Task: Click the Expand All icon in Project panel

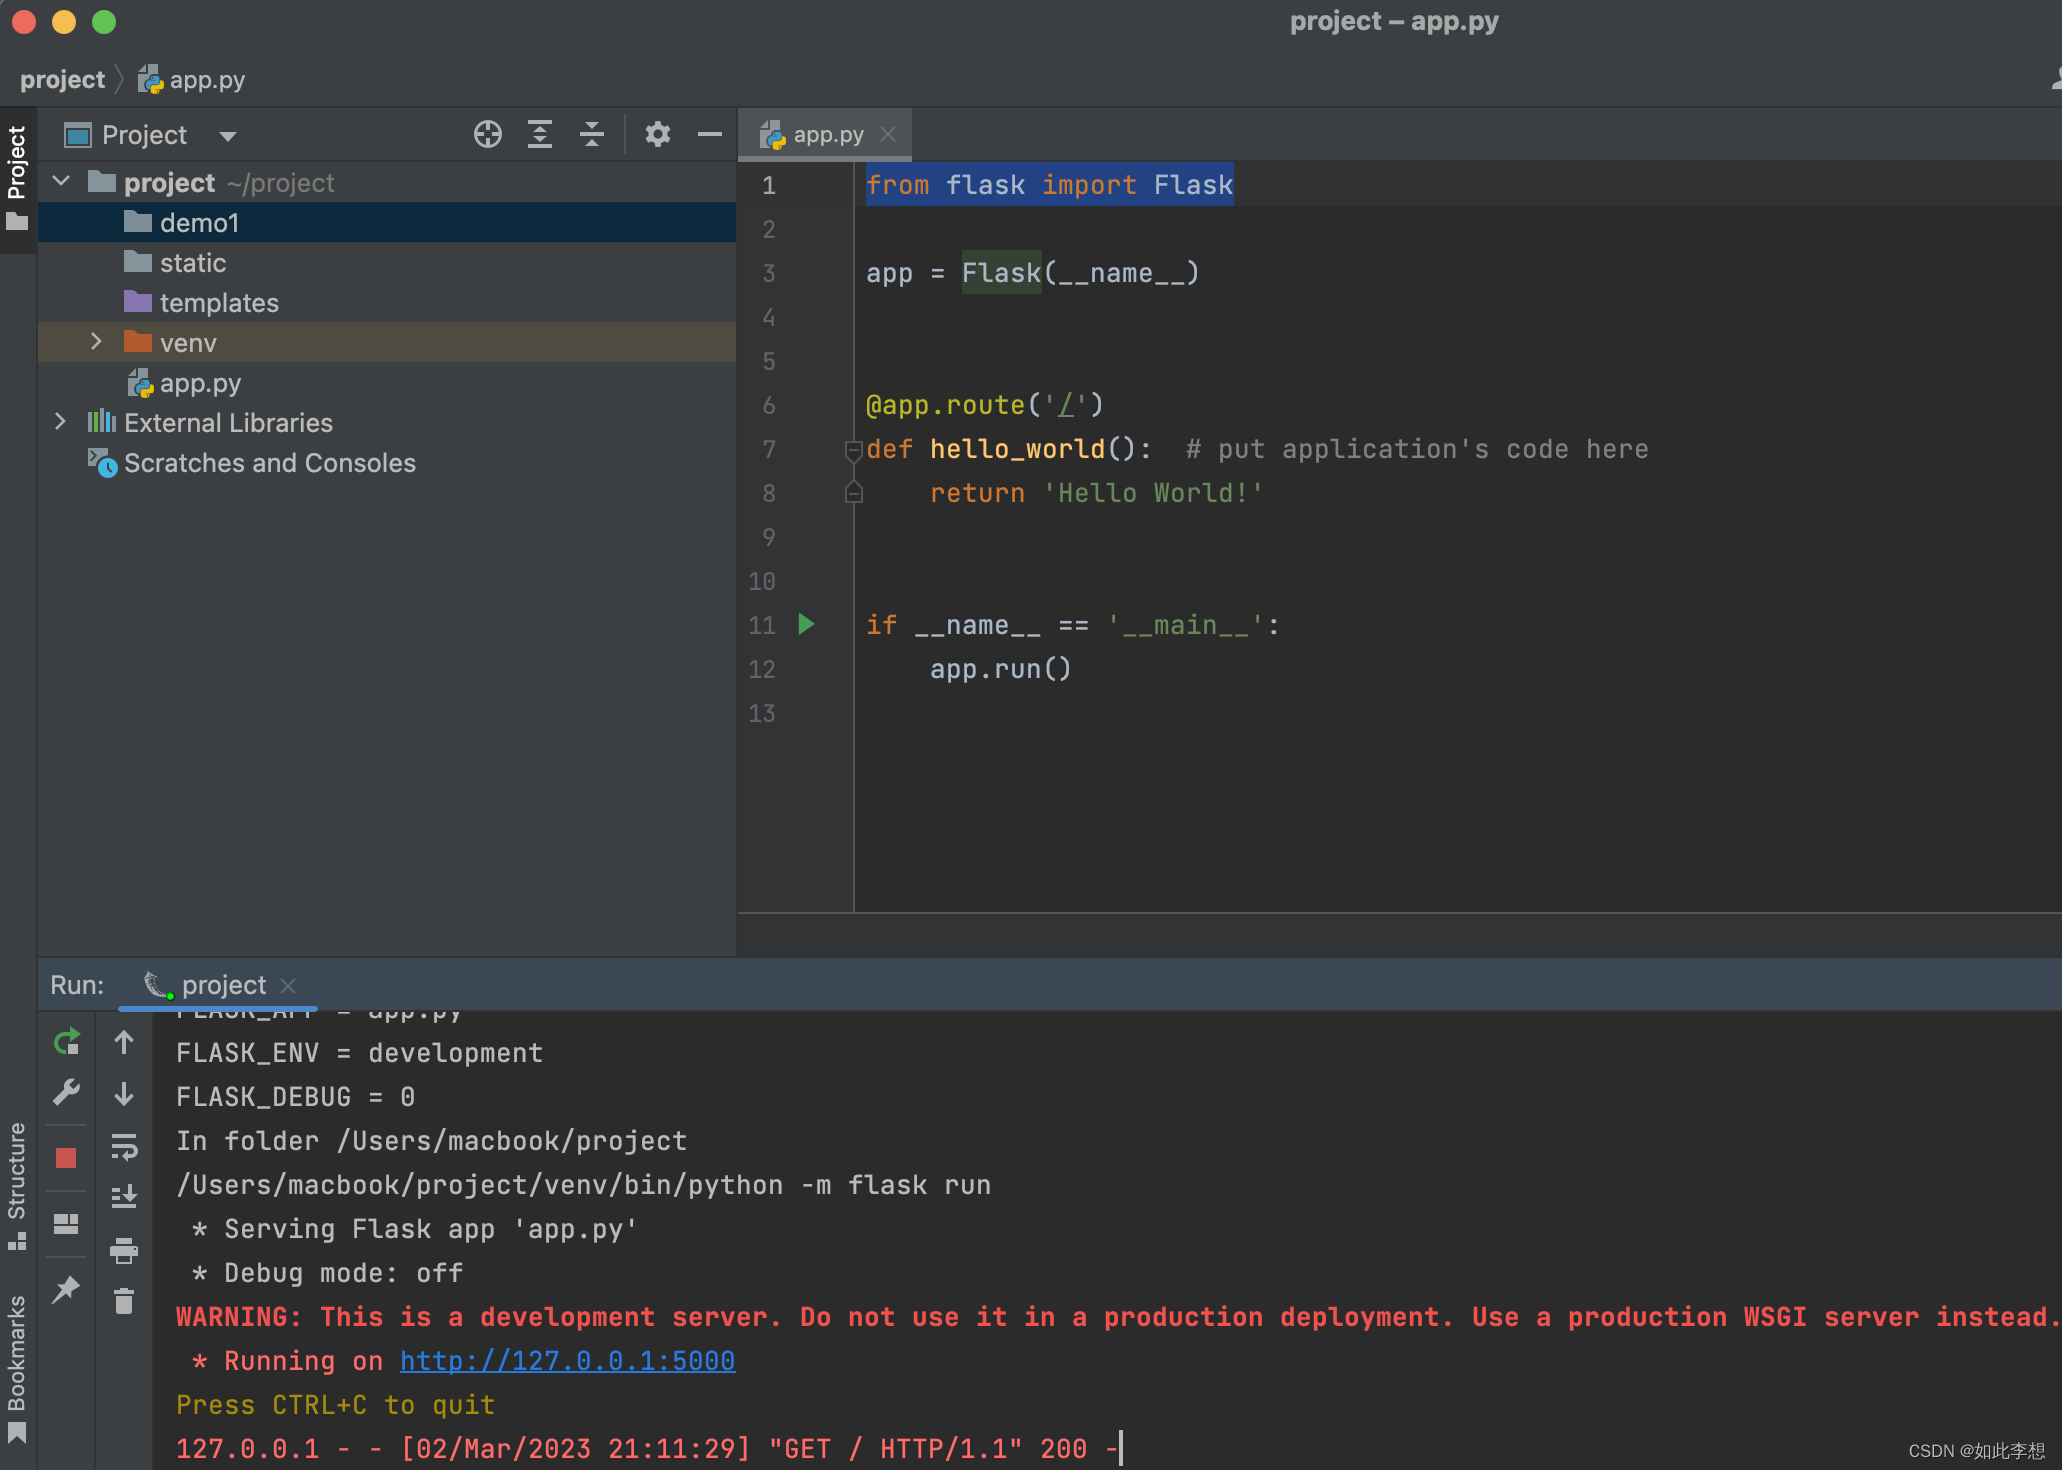Action: tap(540, 134)
